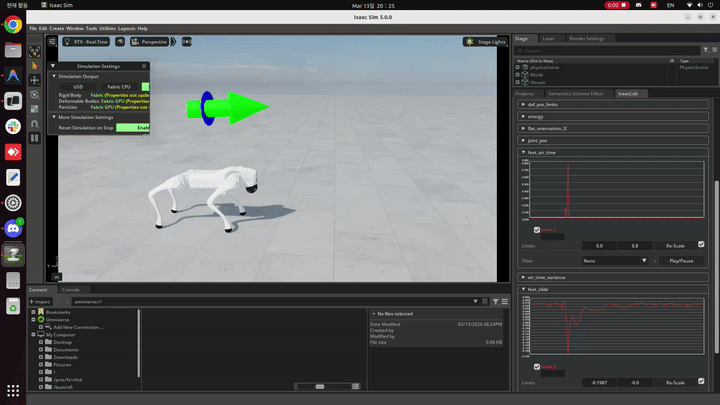
Task: Toggle the Snap magnet tool
Action: (34, 124)
